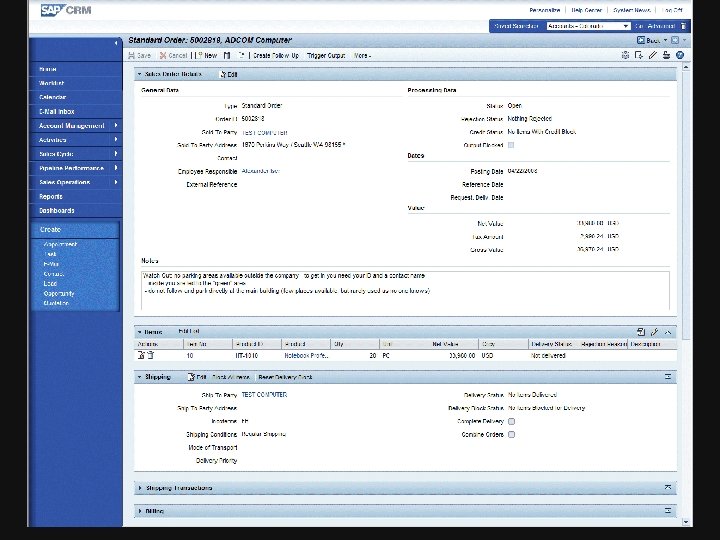The image size is (720, 540).
Task: Expand the Sales Cycle submenu arrow
Action: [x=116, y=153]
